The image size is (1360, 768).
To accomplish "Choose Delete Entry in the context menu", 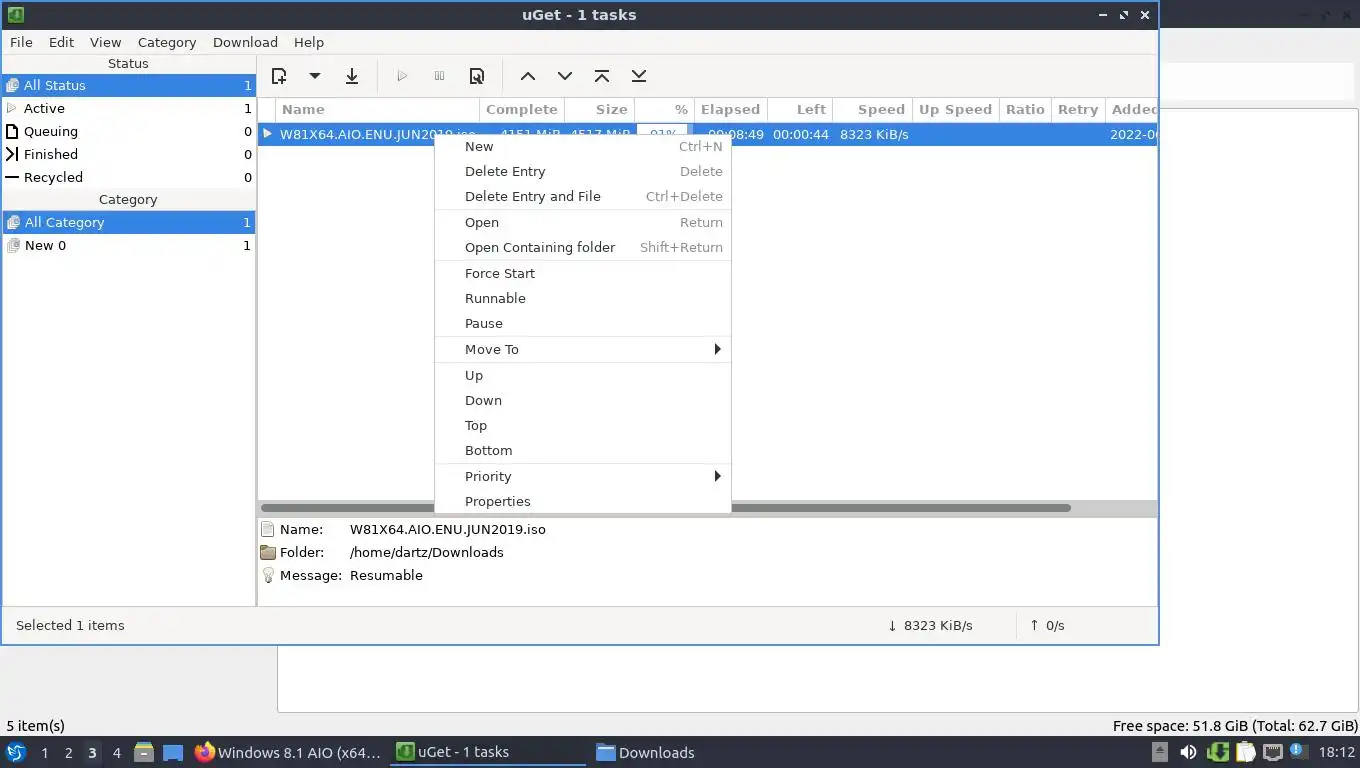I will click(583, 171).
